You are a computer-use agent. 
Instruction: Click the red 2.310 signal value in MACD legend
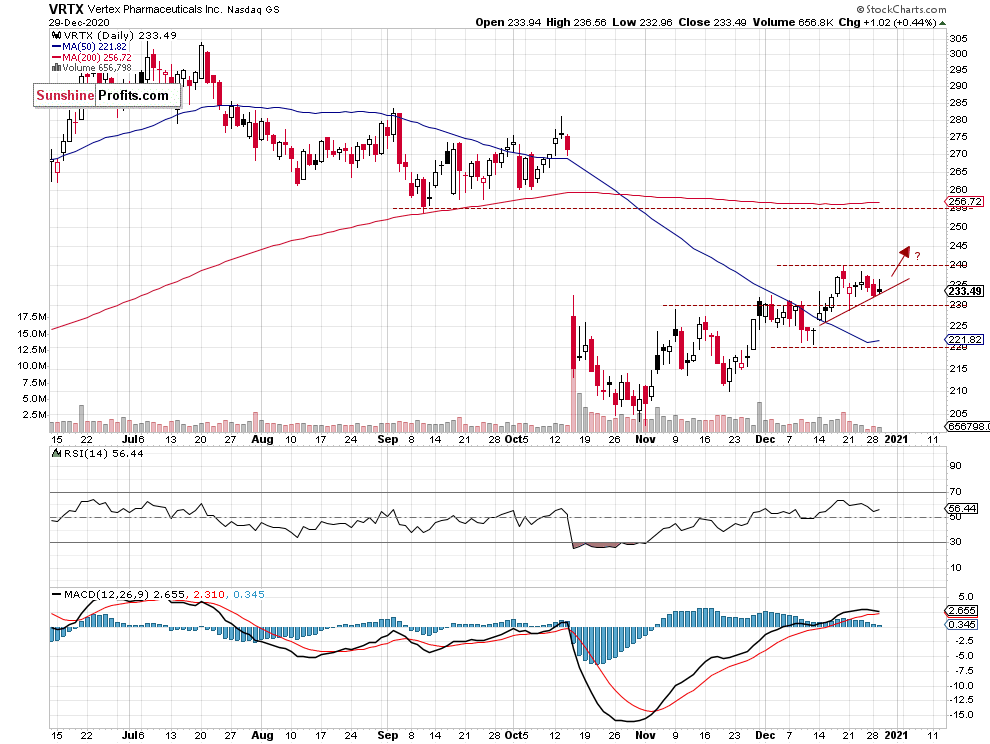pyautogui.click(x=209, y=594)
